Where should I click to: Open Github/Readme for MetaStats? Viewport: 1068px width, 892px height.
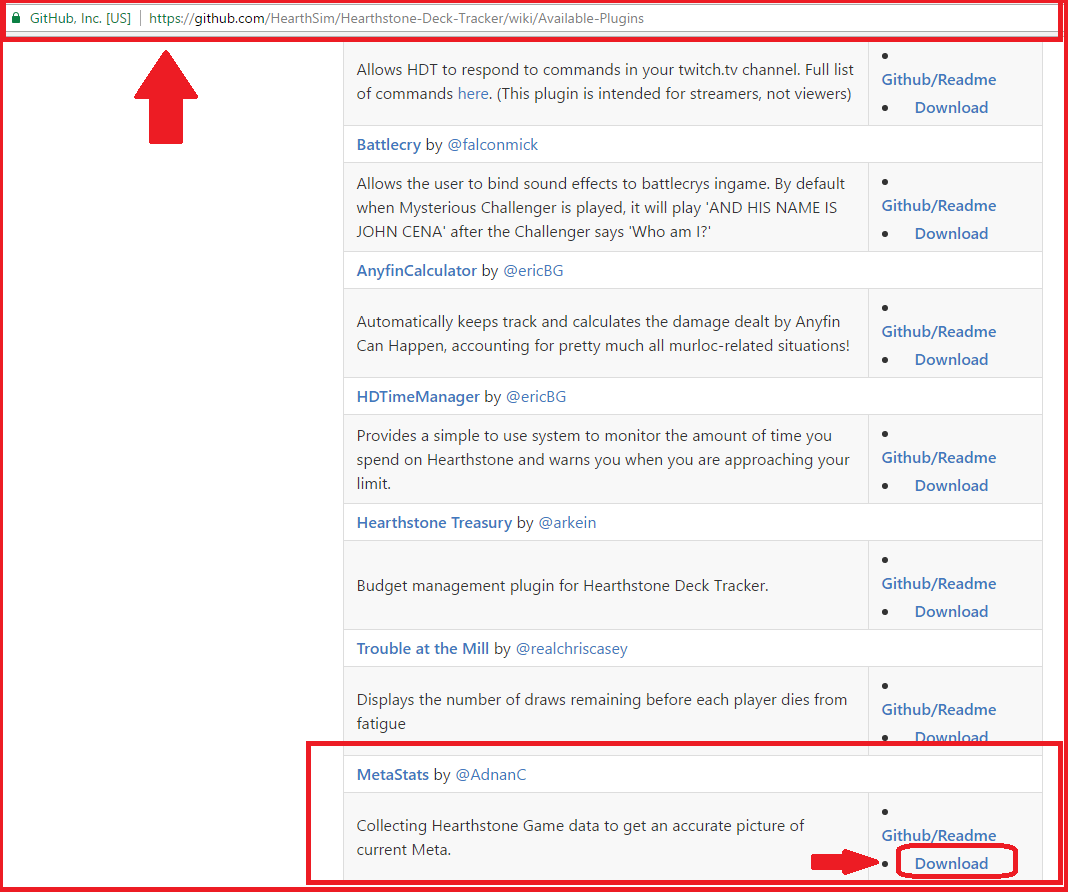(x=939, y=835)
